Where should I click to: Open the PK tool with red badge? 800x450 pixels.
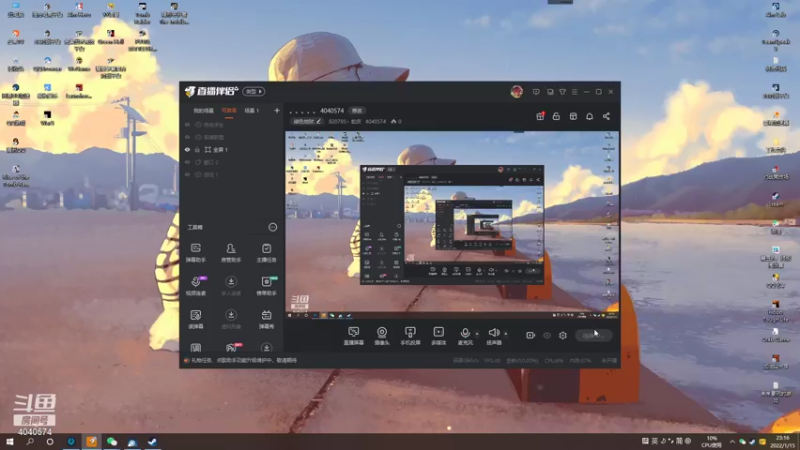pos(232,347)
